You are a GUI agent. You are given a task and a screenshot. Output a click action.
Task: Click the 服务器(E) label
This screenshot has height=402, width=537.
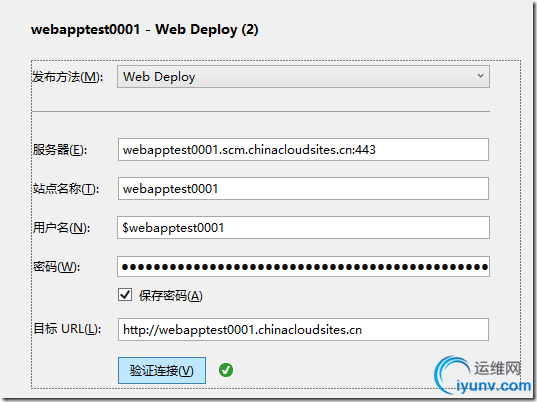click(x=60, y=150)
